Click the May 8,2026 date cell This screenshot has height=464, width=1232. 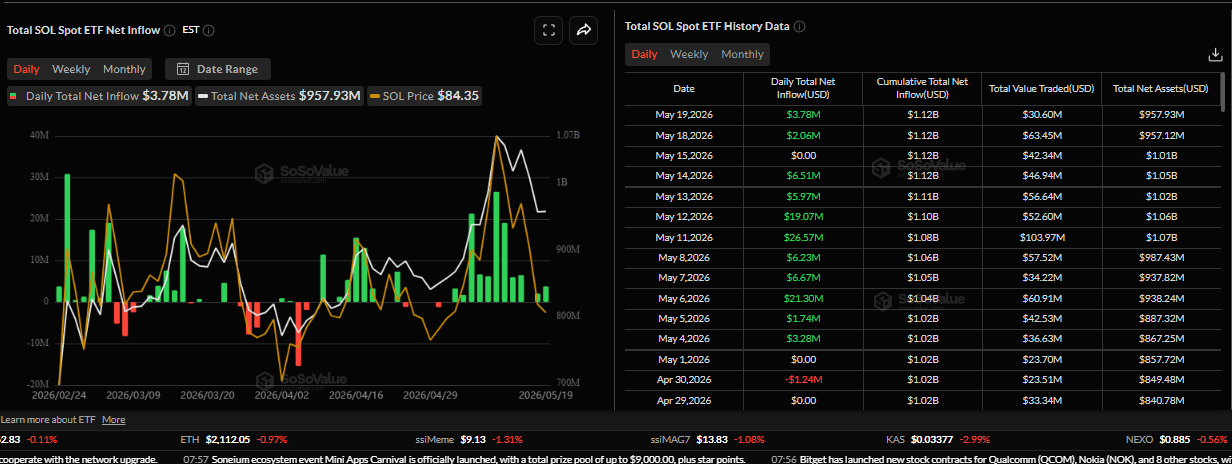coord(684,257)
